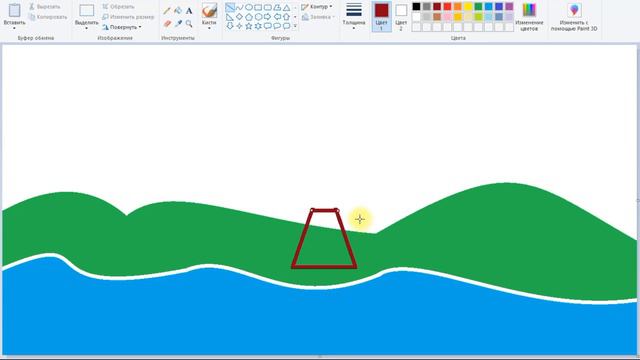
Task: Choose the Curve shape
Action: [x=239, y=7]
